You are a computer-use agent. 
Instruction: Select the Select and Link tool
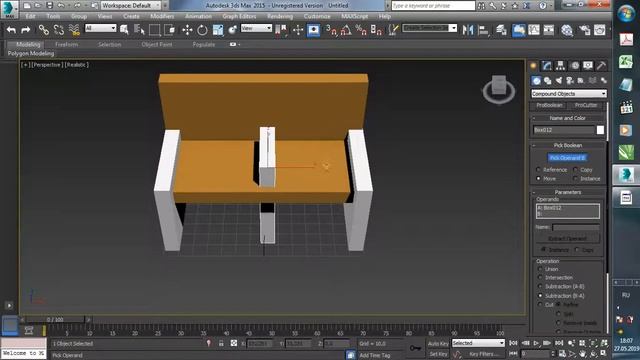click(43, 30)
